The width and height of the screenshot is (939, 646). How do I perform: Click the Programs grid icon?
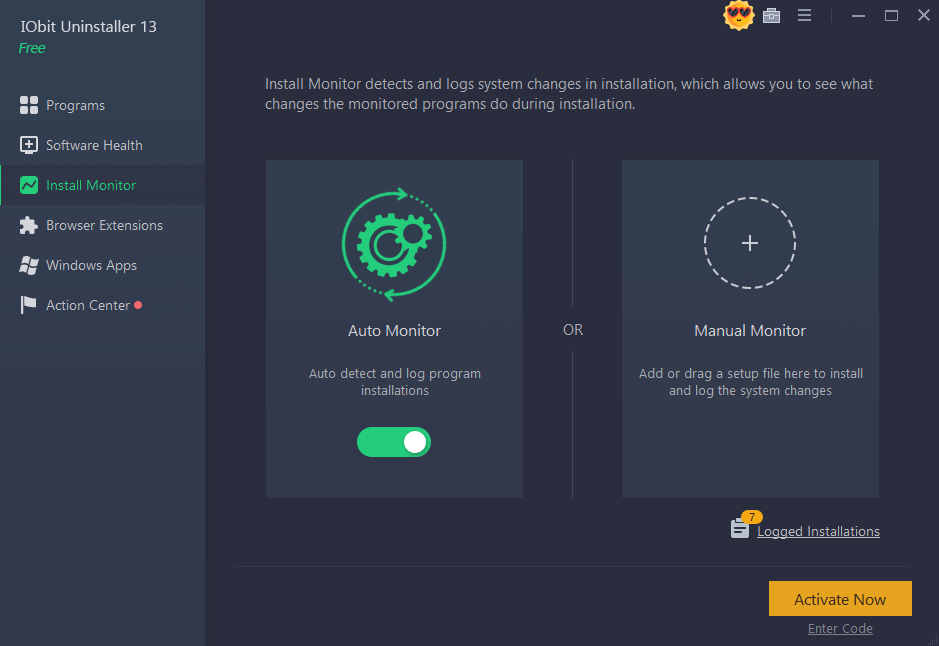(x=28, y=105)
